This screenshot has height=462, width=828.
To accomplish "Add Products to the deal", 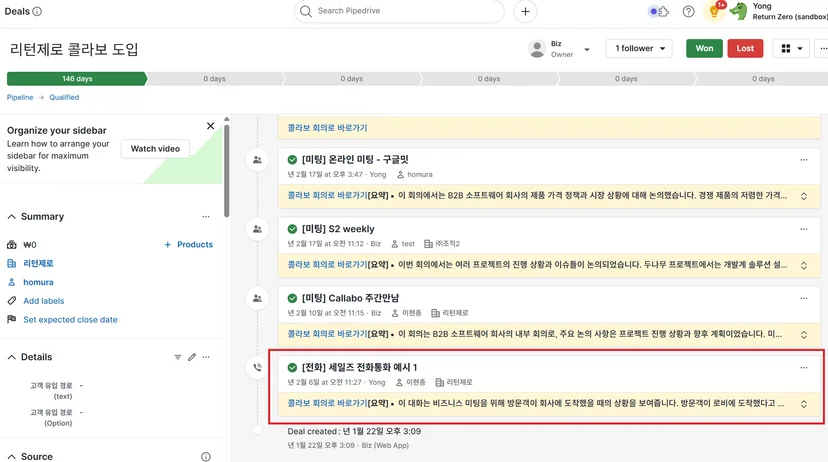I will click(189, 244).
